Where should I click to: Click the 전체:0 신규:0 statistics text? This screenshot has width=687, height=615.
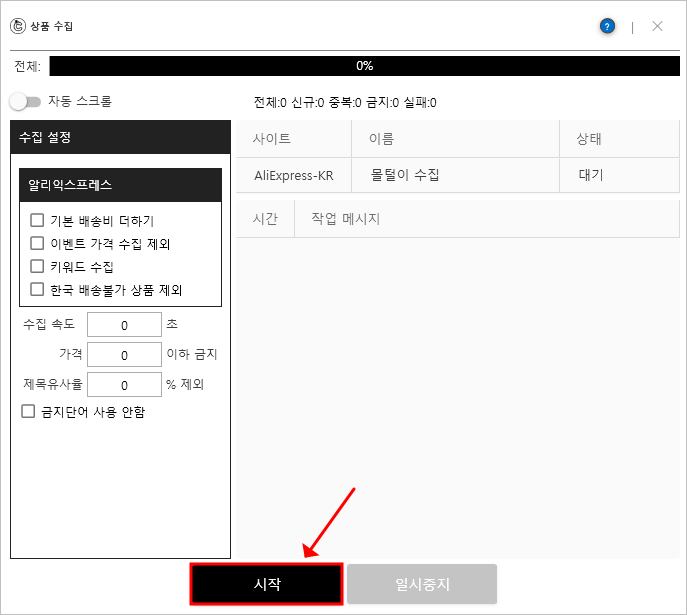point(345,102)
